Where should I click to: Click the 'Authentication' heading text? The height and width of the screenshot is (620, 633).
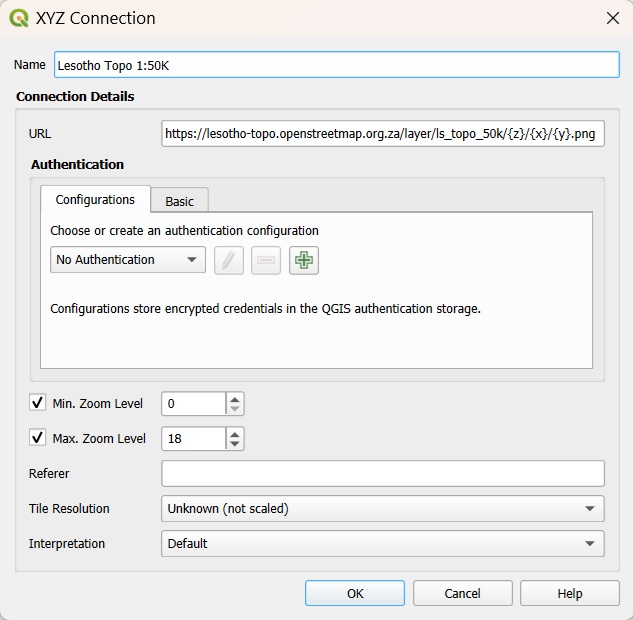click(x=78, y=164)
